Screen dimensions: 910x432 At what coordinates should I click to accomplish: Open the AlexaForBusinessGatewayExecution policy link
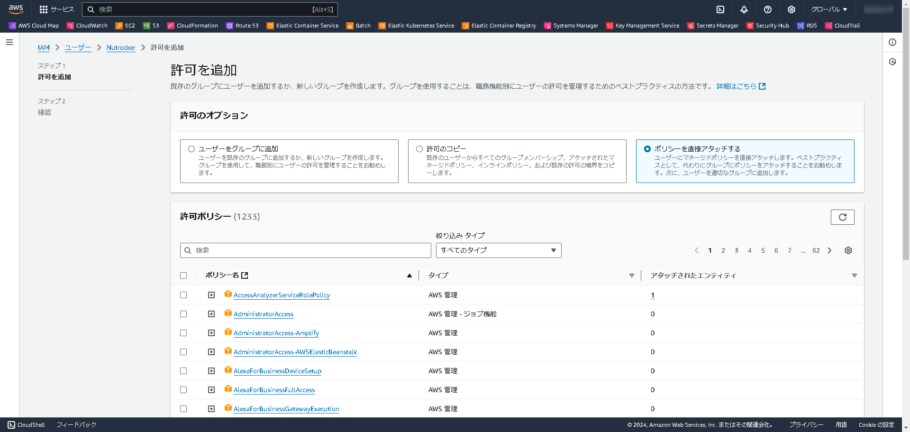[x=286, y=409]
